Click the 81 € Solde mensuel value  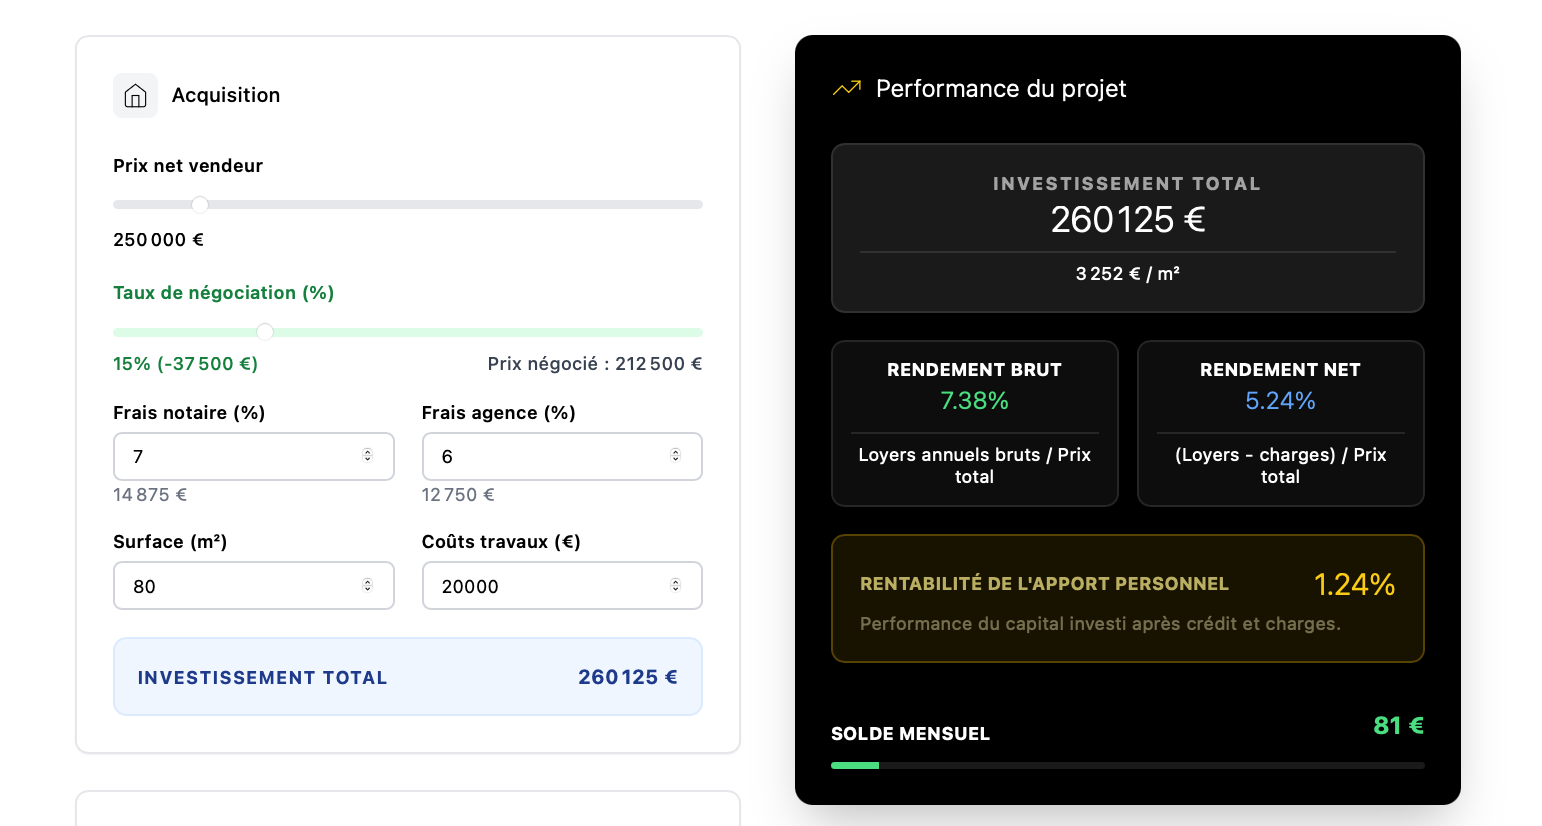[x=1399, y=725]
